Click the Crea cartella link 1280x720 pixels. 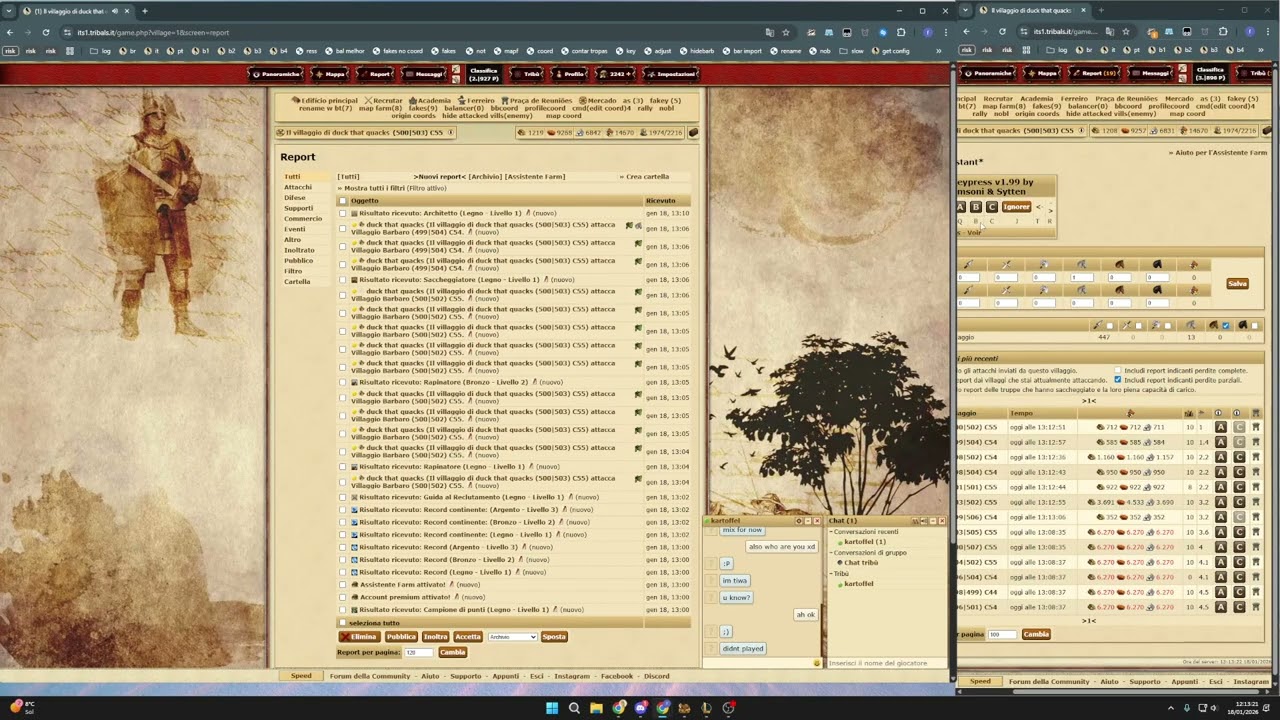click(645, 177)
